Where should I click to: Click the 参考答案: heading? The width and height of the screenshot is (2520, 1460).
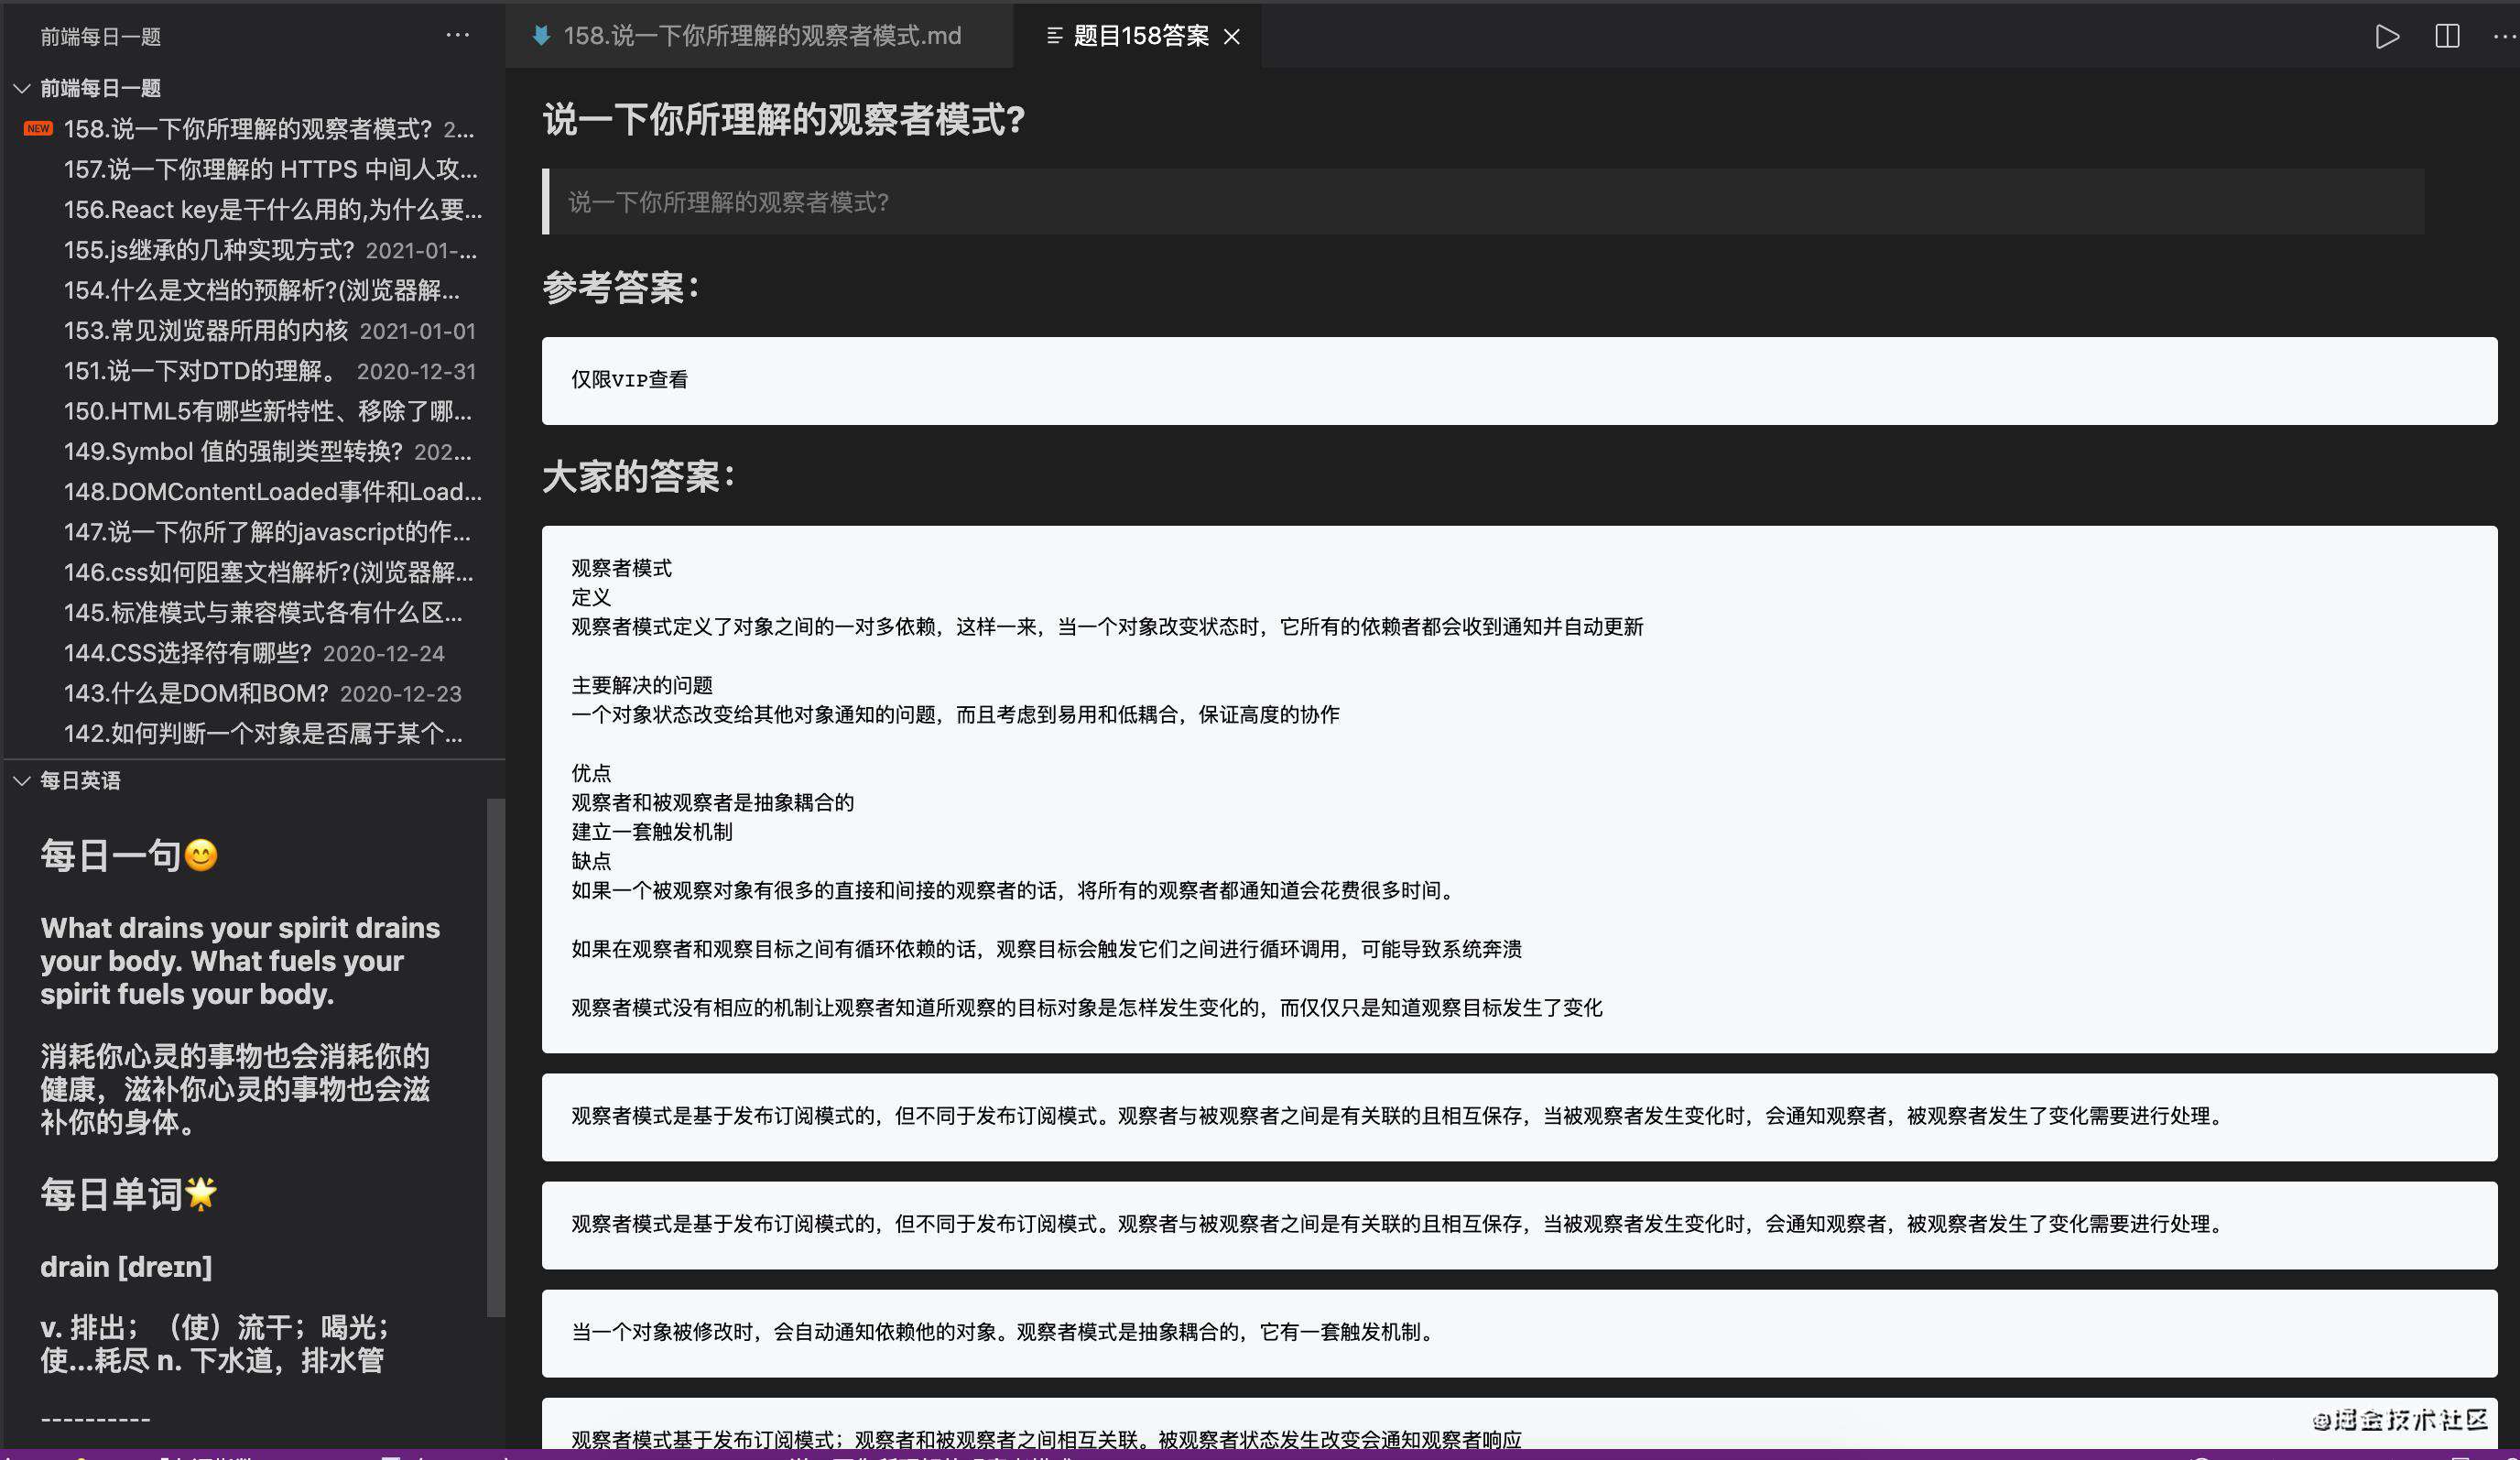pyautogui.click(x=621, y=288)
